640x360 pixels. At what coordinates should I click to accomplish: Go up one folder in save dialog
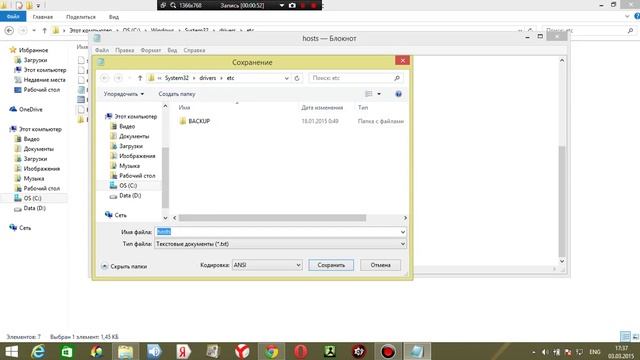140,78
